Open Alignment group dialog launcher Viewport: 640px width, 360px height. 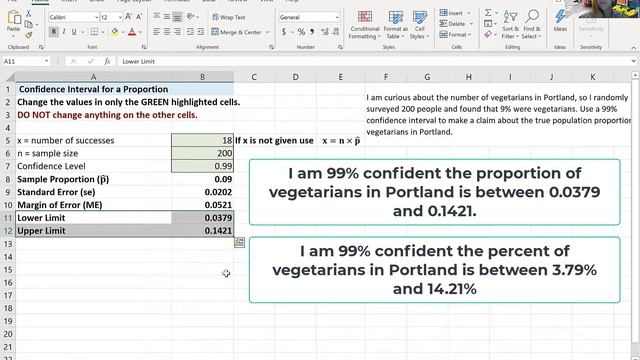(x=271, y=47)
